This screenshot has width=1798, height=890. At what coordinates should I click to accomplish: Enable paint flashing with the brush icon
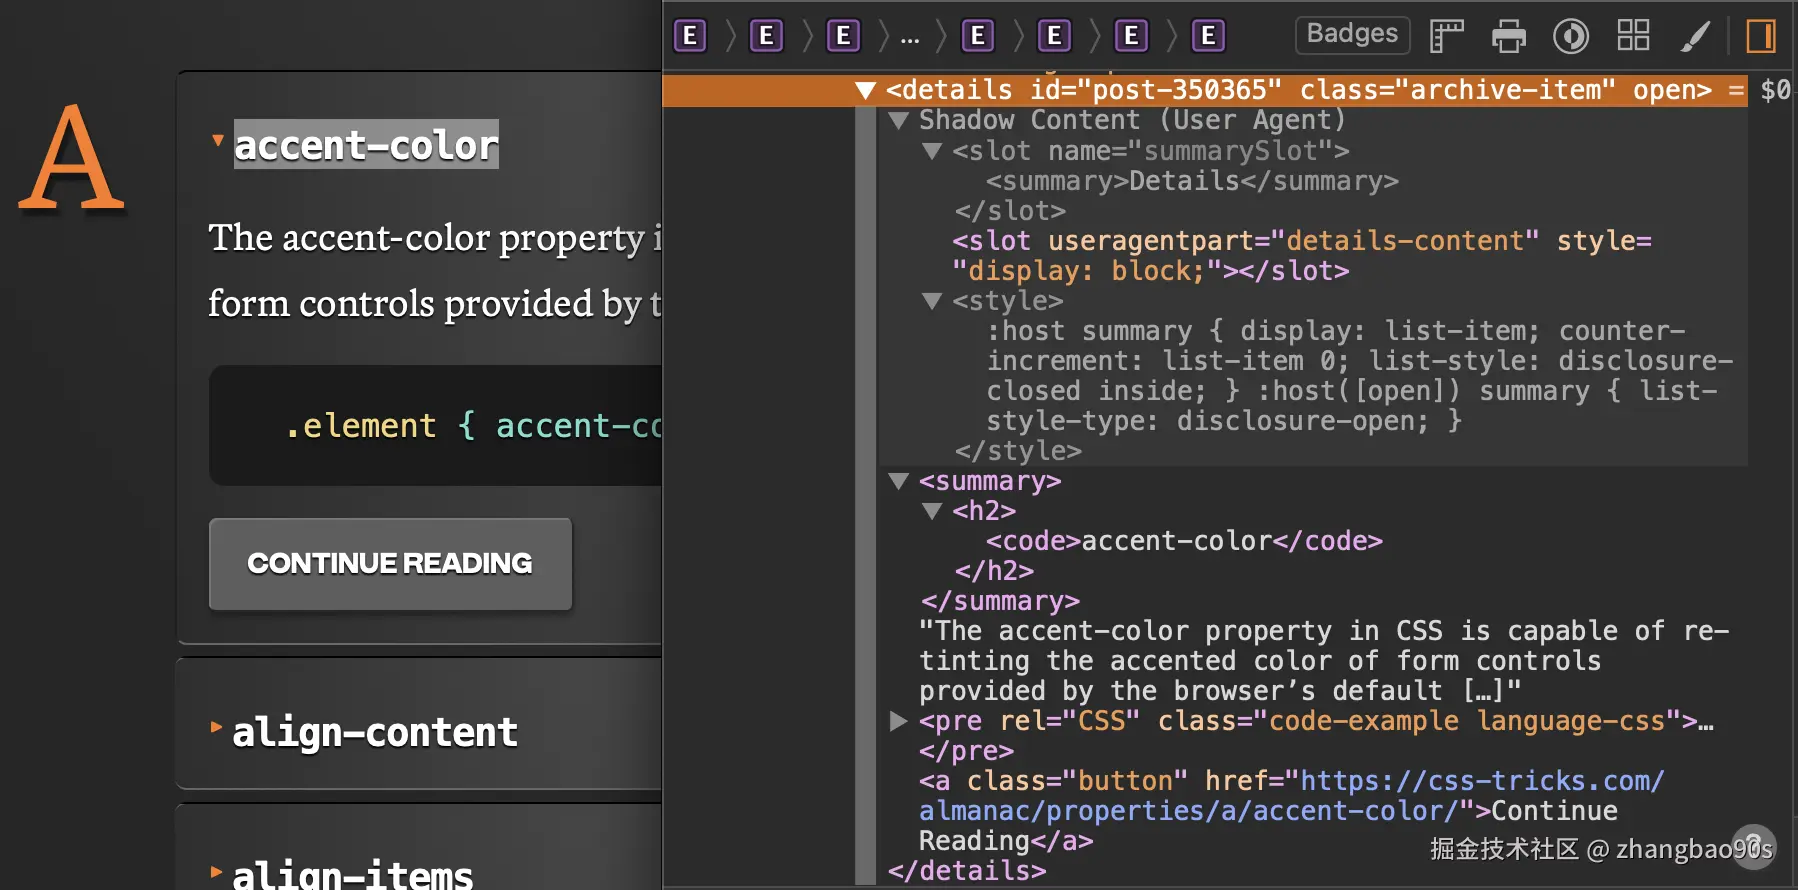(x=1695, y=36)
